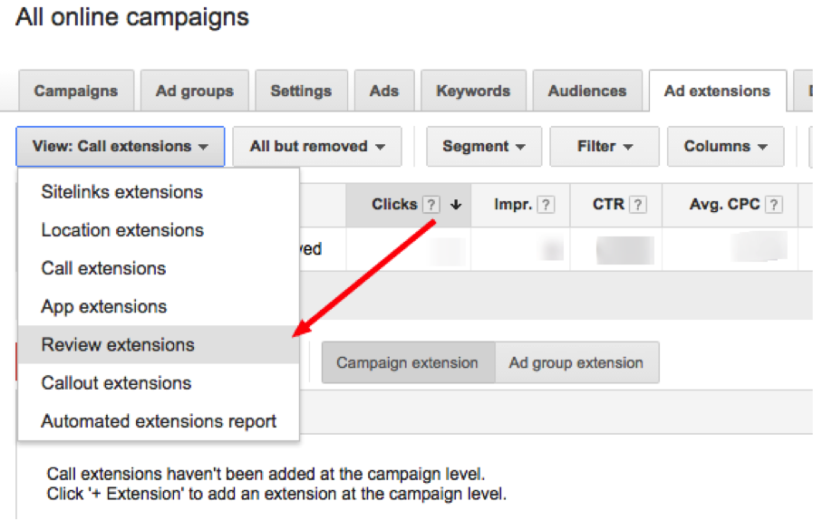
Task: Choose Sitelinks extensions in the list
Action: pos(122,192)
